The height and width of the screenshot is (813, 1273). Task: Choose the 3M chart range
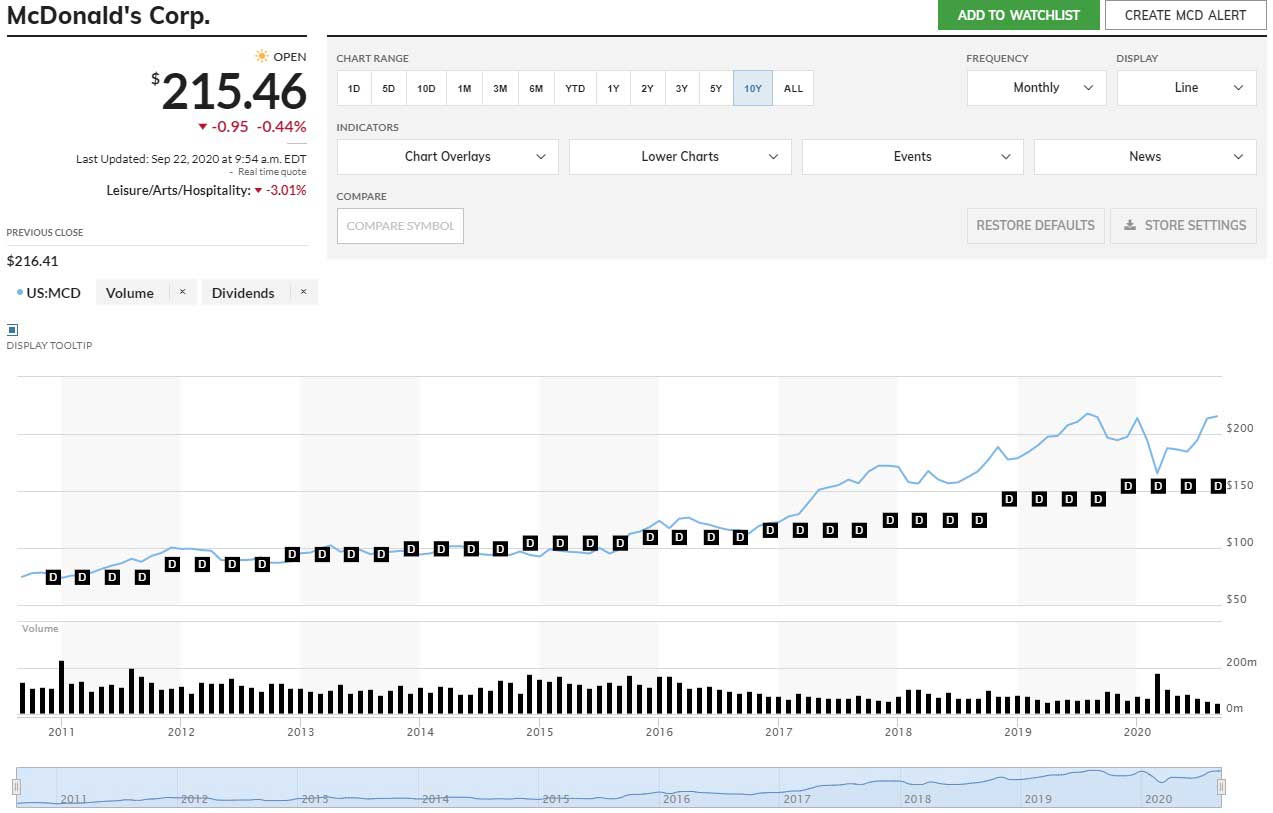pyautogui.click(x=500, y=88)
